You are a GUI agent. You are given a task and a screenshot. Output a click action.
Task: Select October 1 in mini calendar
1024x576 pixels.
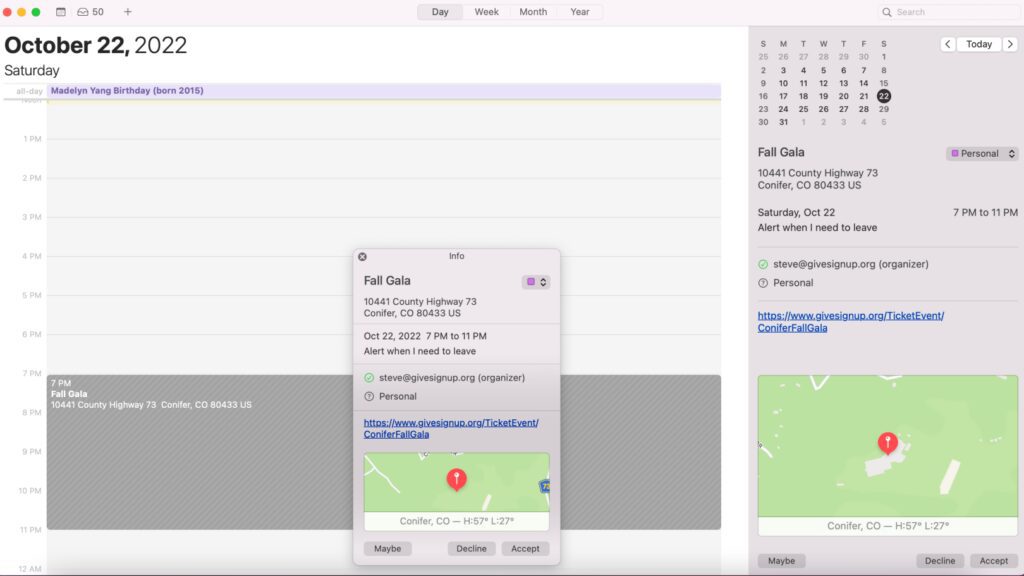point(884,57)
